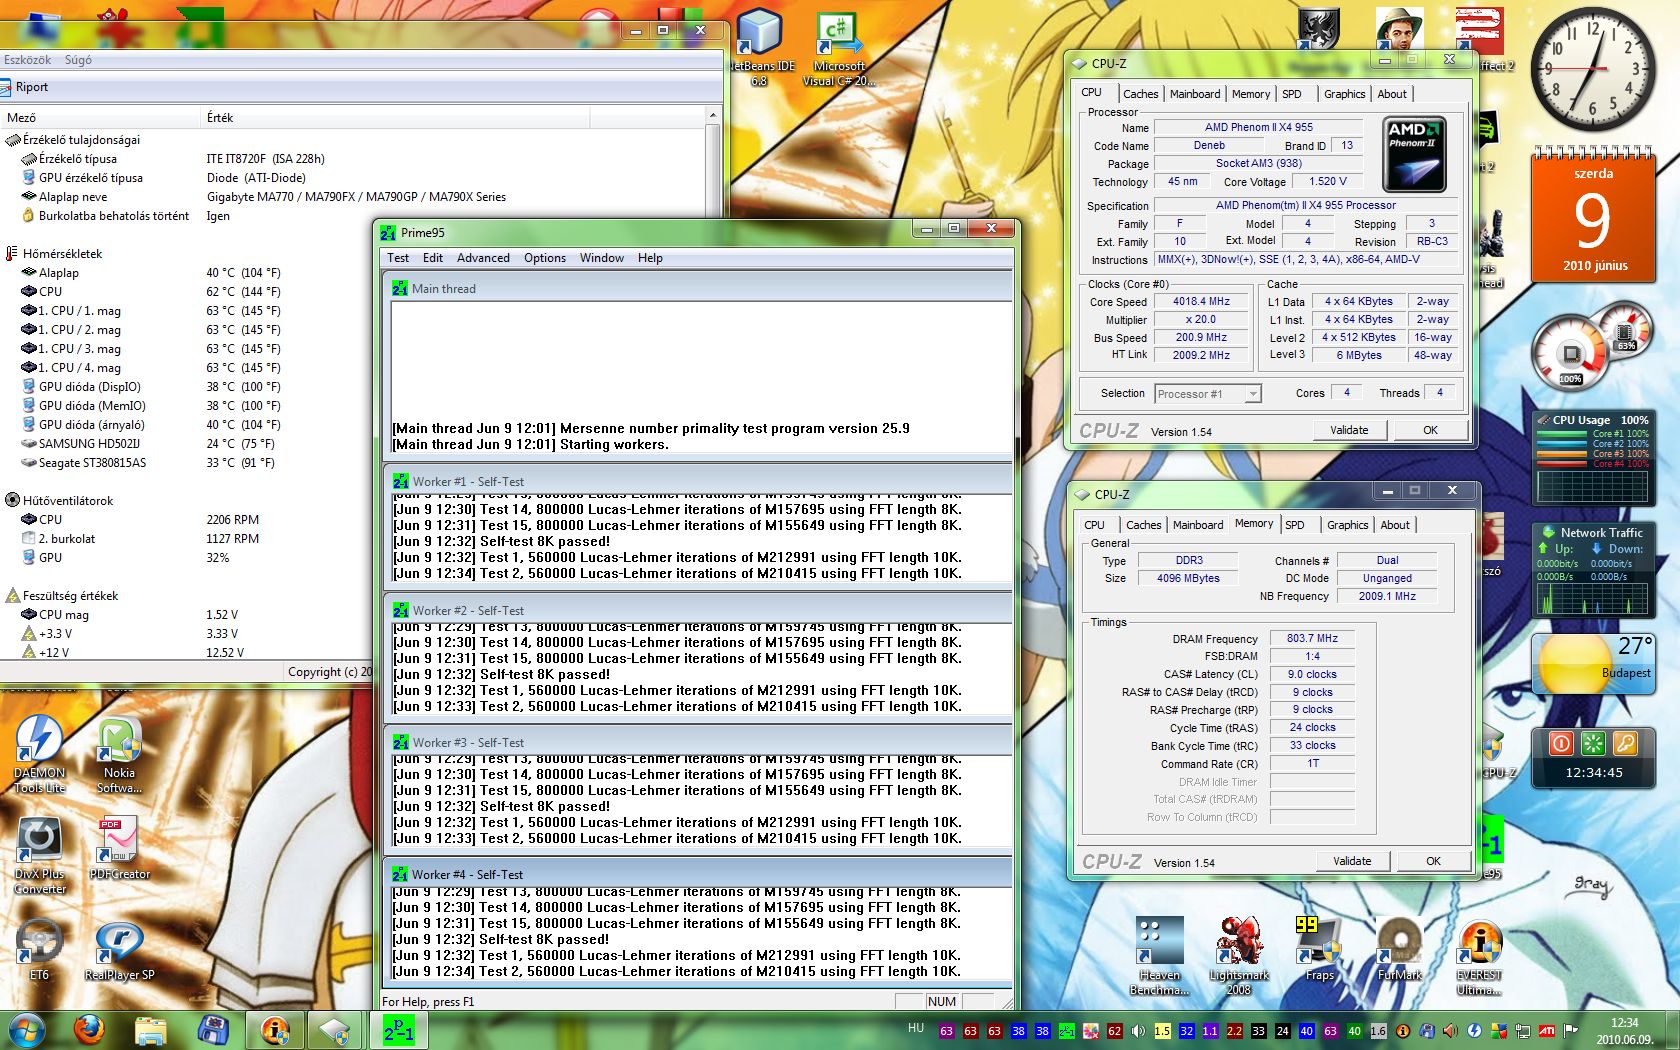Launch RealPlayer SP from desktop
1680x1050 pixels.
click(119, 948)
